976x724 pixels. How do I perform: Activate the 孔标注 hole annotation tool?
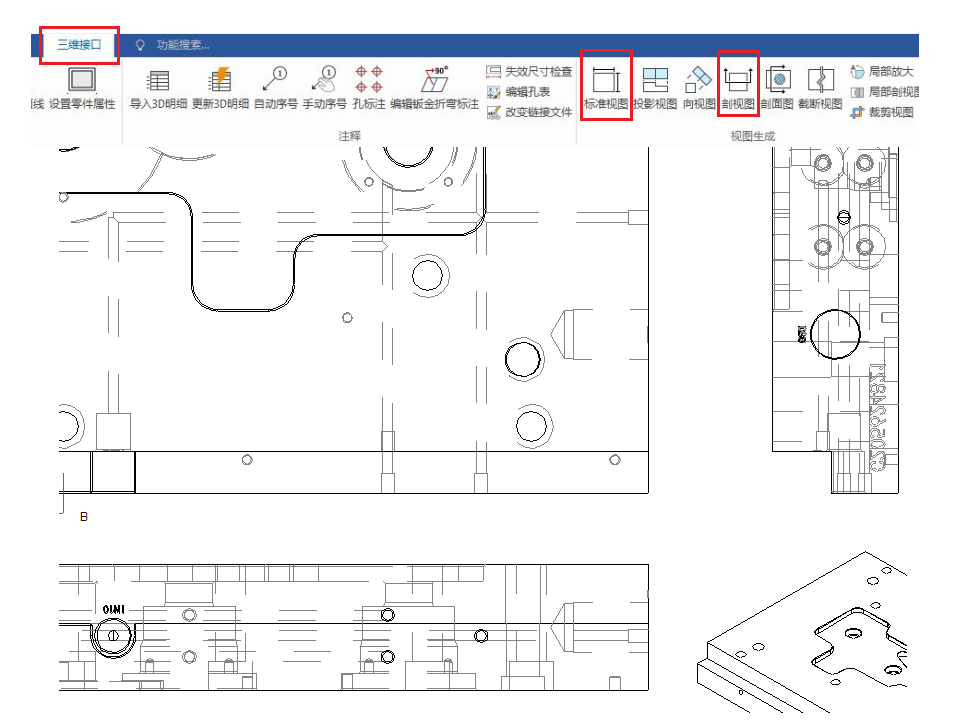click(369, 87)
